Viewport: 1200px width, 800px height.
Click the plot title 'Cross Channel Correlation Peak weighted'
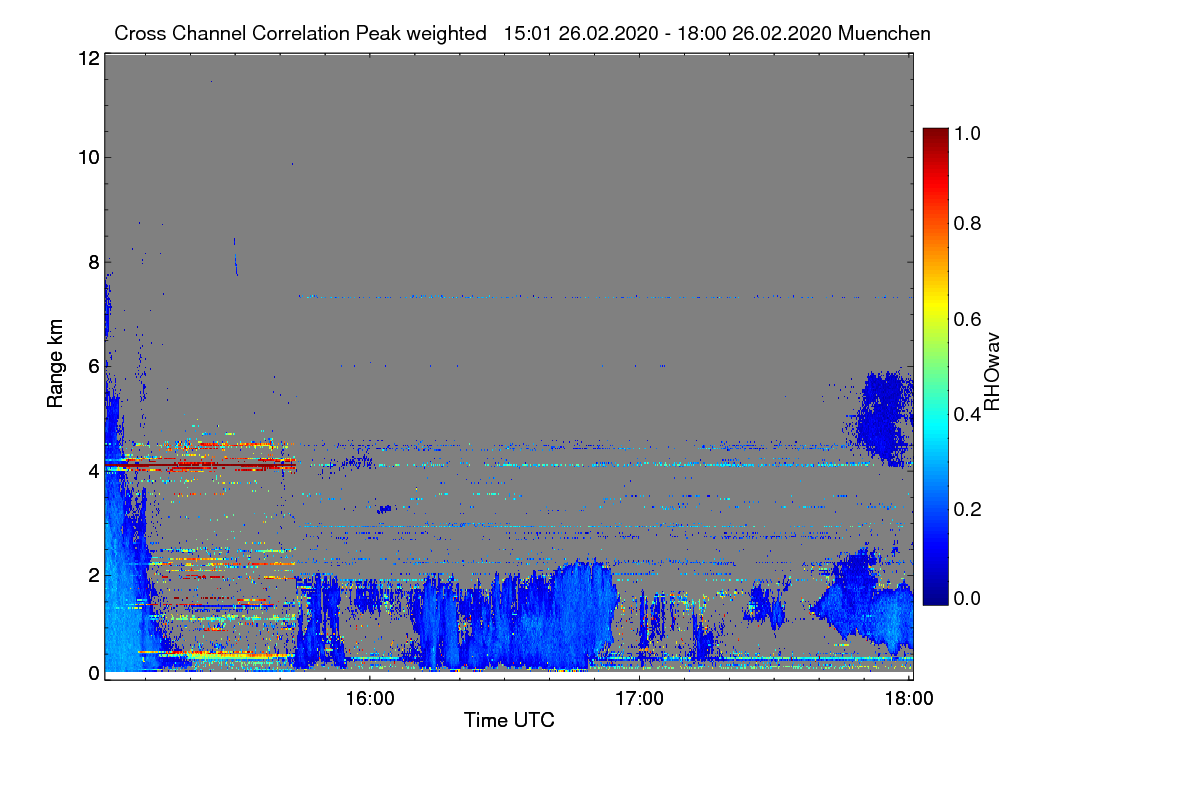pos(301,33)
